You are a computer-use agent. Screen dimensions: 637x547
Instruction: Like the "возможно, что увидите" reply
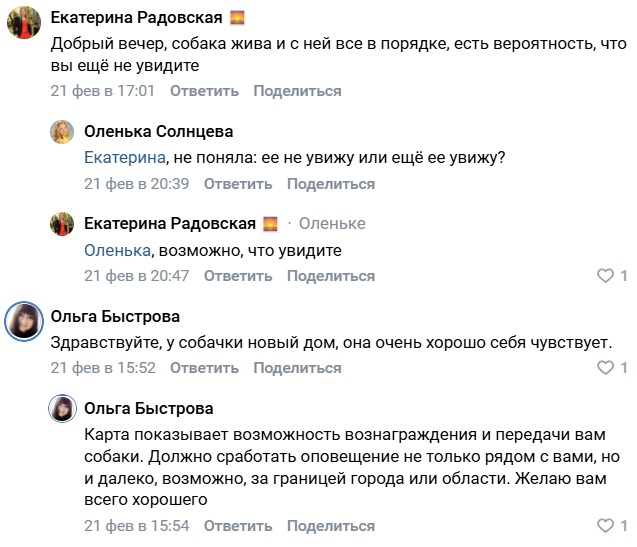pyautogui.click(x=603, y=275)
